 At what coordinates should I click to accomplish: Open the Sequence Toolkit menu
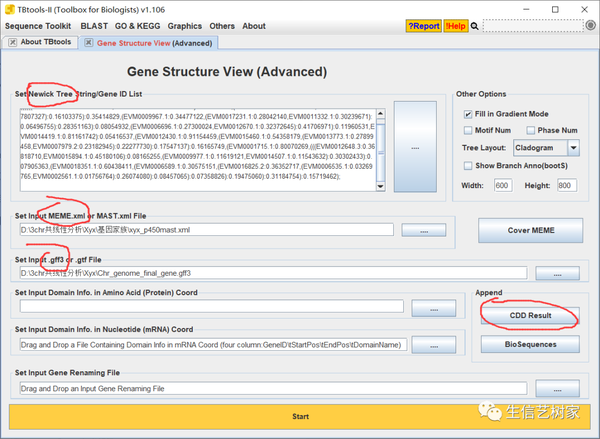click(x=38, y=26)
